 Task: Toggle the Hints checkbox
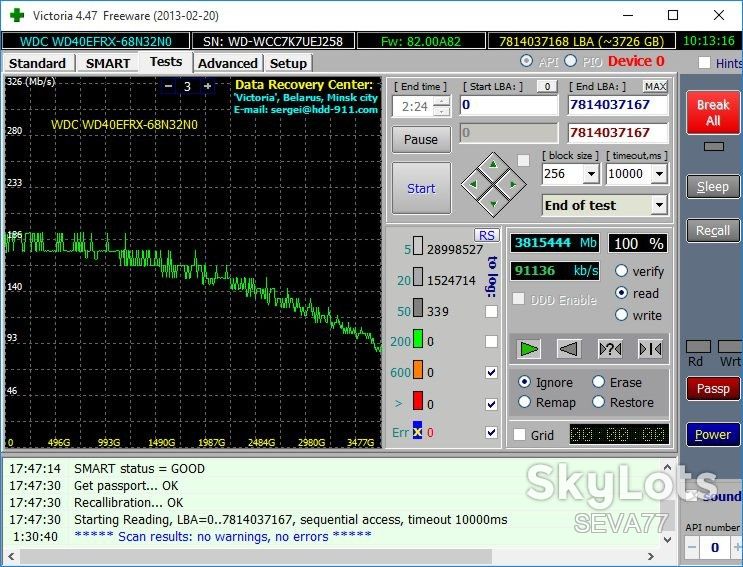point(704,63)
